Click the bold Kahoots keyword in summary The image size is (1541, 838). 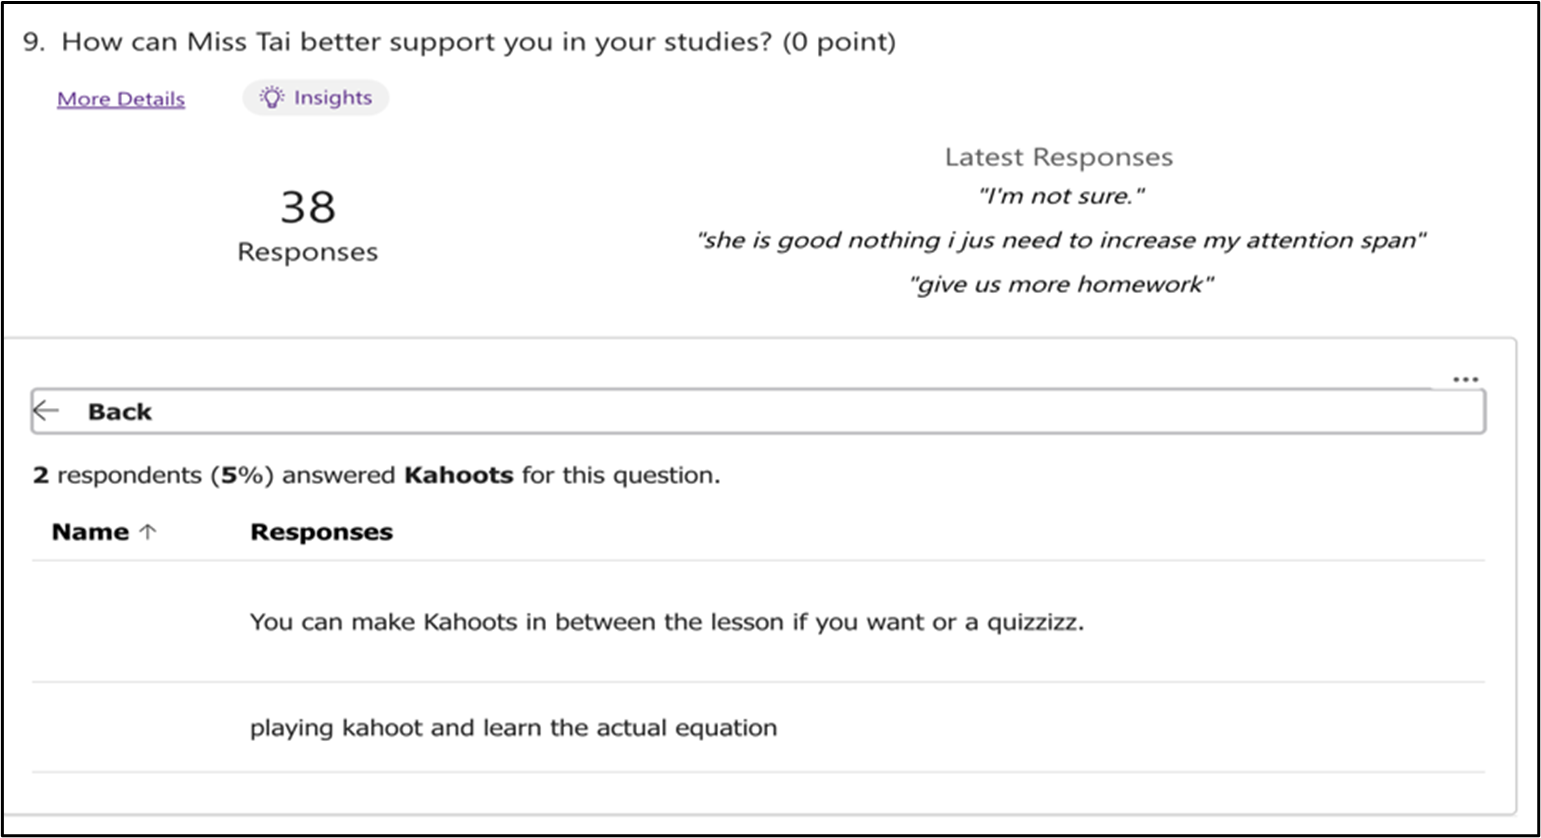[458, 475]
